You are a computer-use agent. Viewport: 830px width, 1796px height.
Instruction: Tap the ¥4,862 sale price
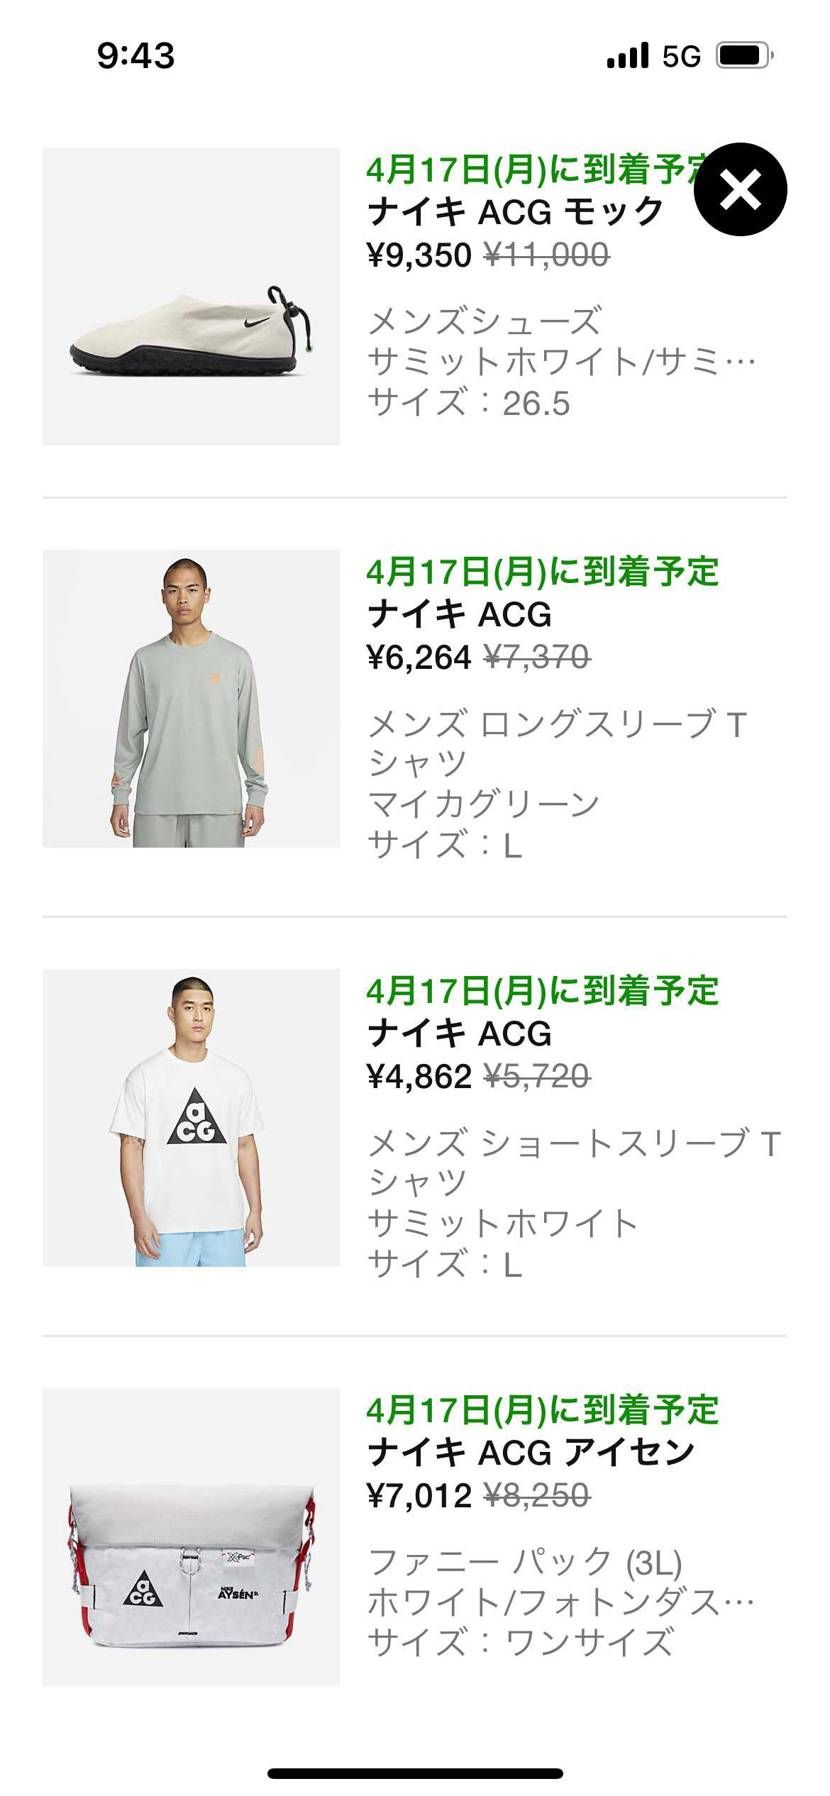tap(419, 1077)
